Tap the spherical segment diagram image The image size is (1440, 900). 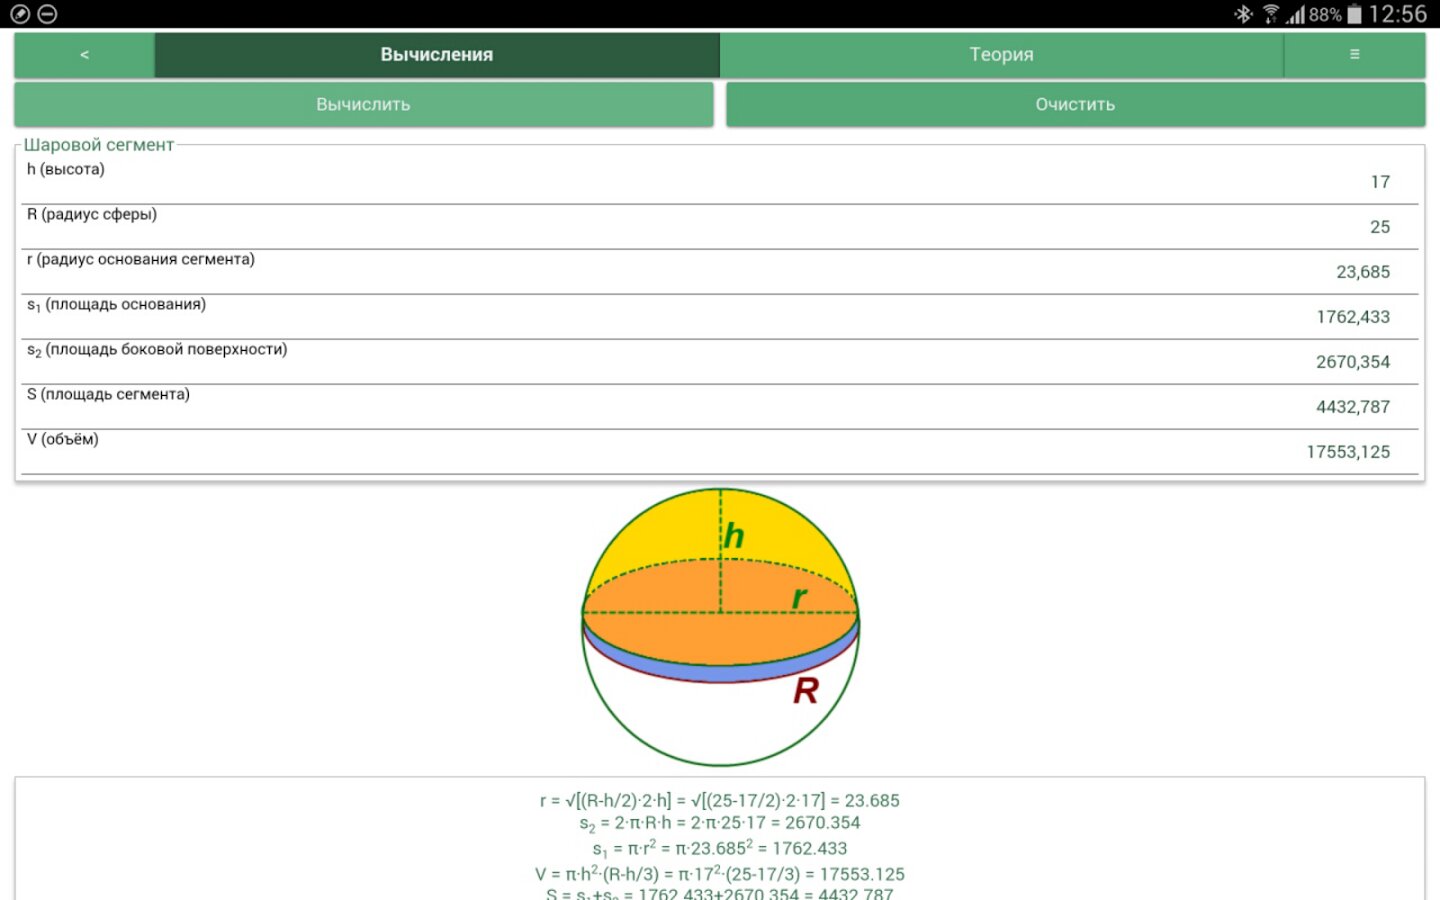point(720,627)
